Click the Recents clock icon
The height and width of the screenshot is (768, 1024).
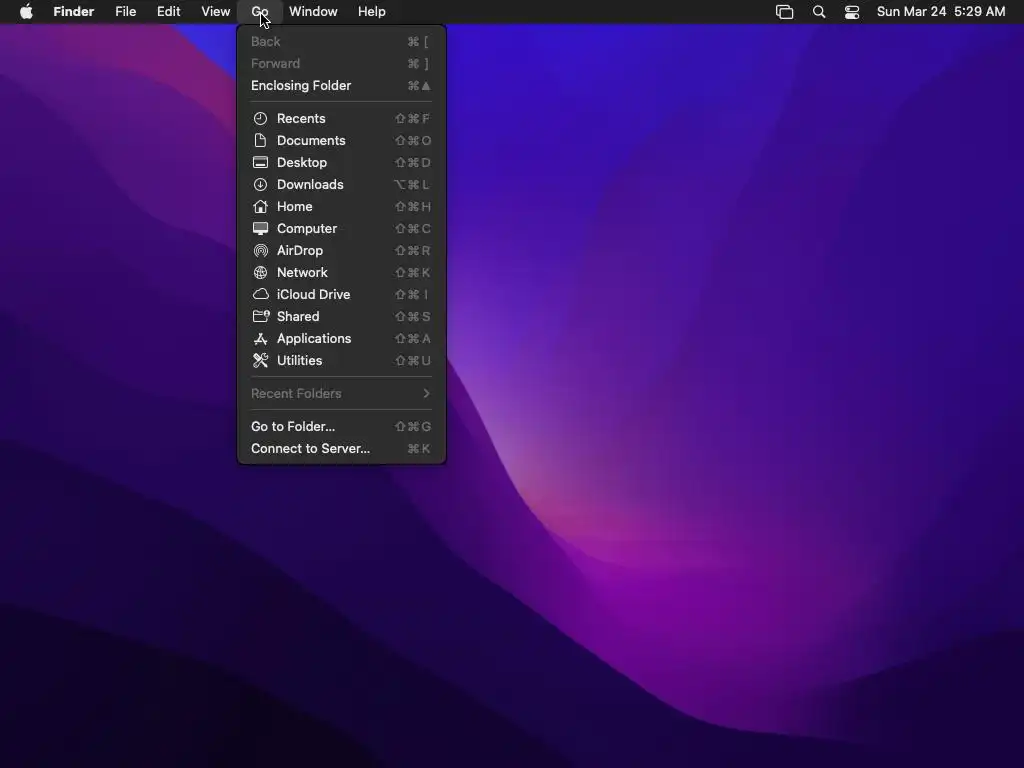pyautogui.click(x=261, y=118)
